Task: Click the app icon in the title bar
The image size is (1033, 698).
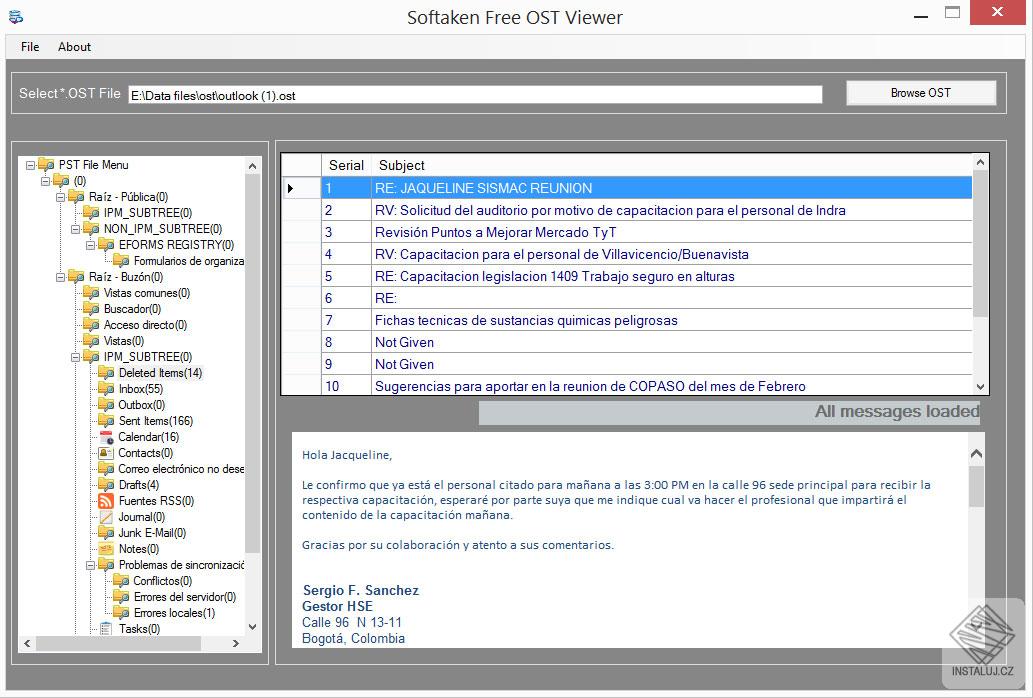Action: (x=16, y=16)
